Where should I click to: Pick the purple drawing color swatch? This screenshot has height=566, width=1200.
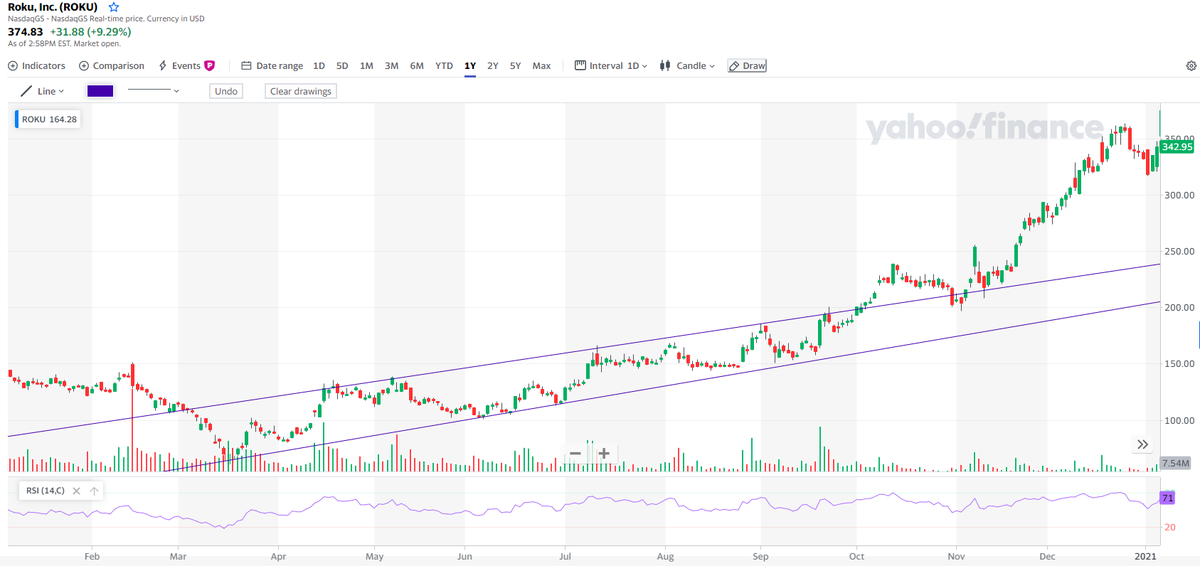[100, 91]
